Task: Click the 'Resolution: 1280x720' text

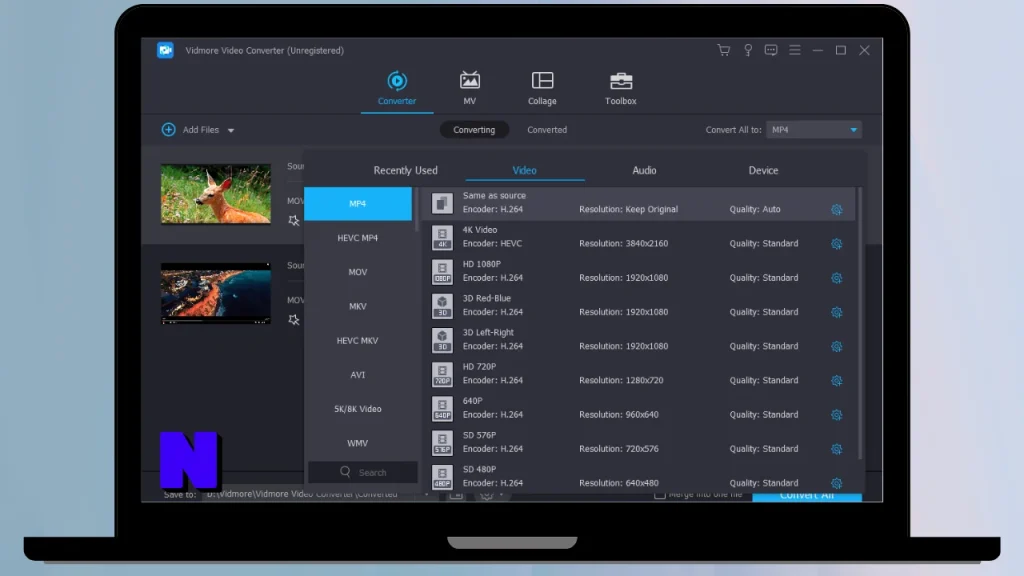Action: point(621,380)
